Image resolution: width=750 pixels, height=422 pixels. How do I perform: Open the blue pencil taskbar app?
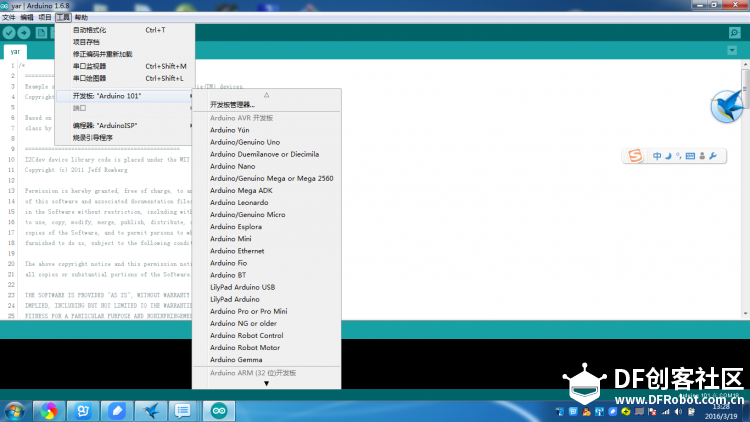(117, 411)
